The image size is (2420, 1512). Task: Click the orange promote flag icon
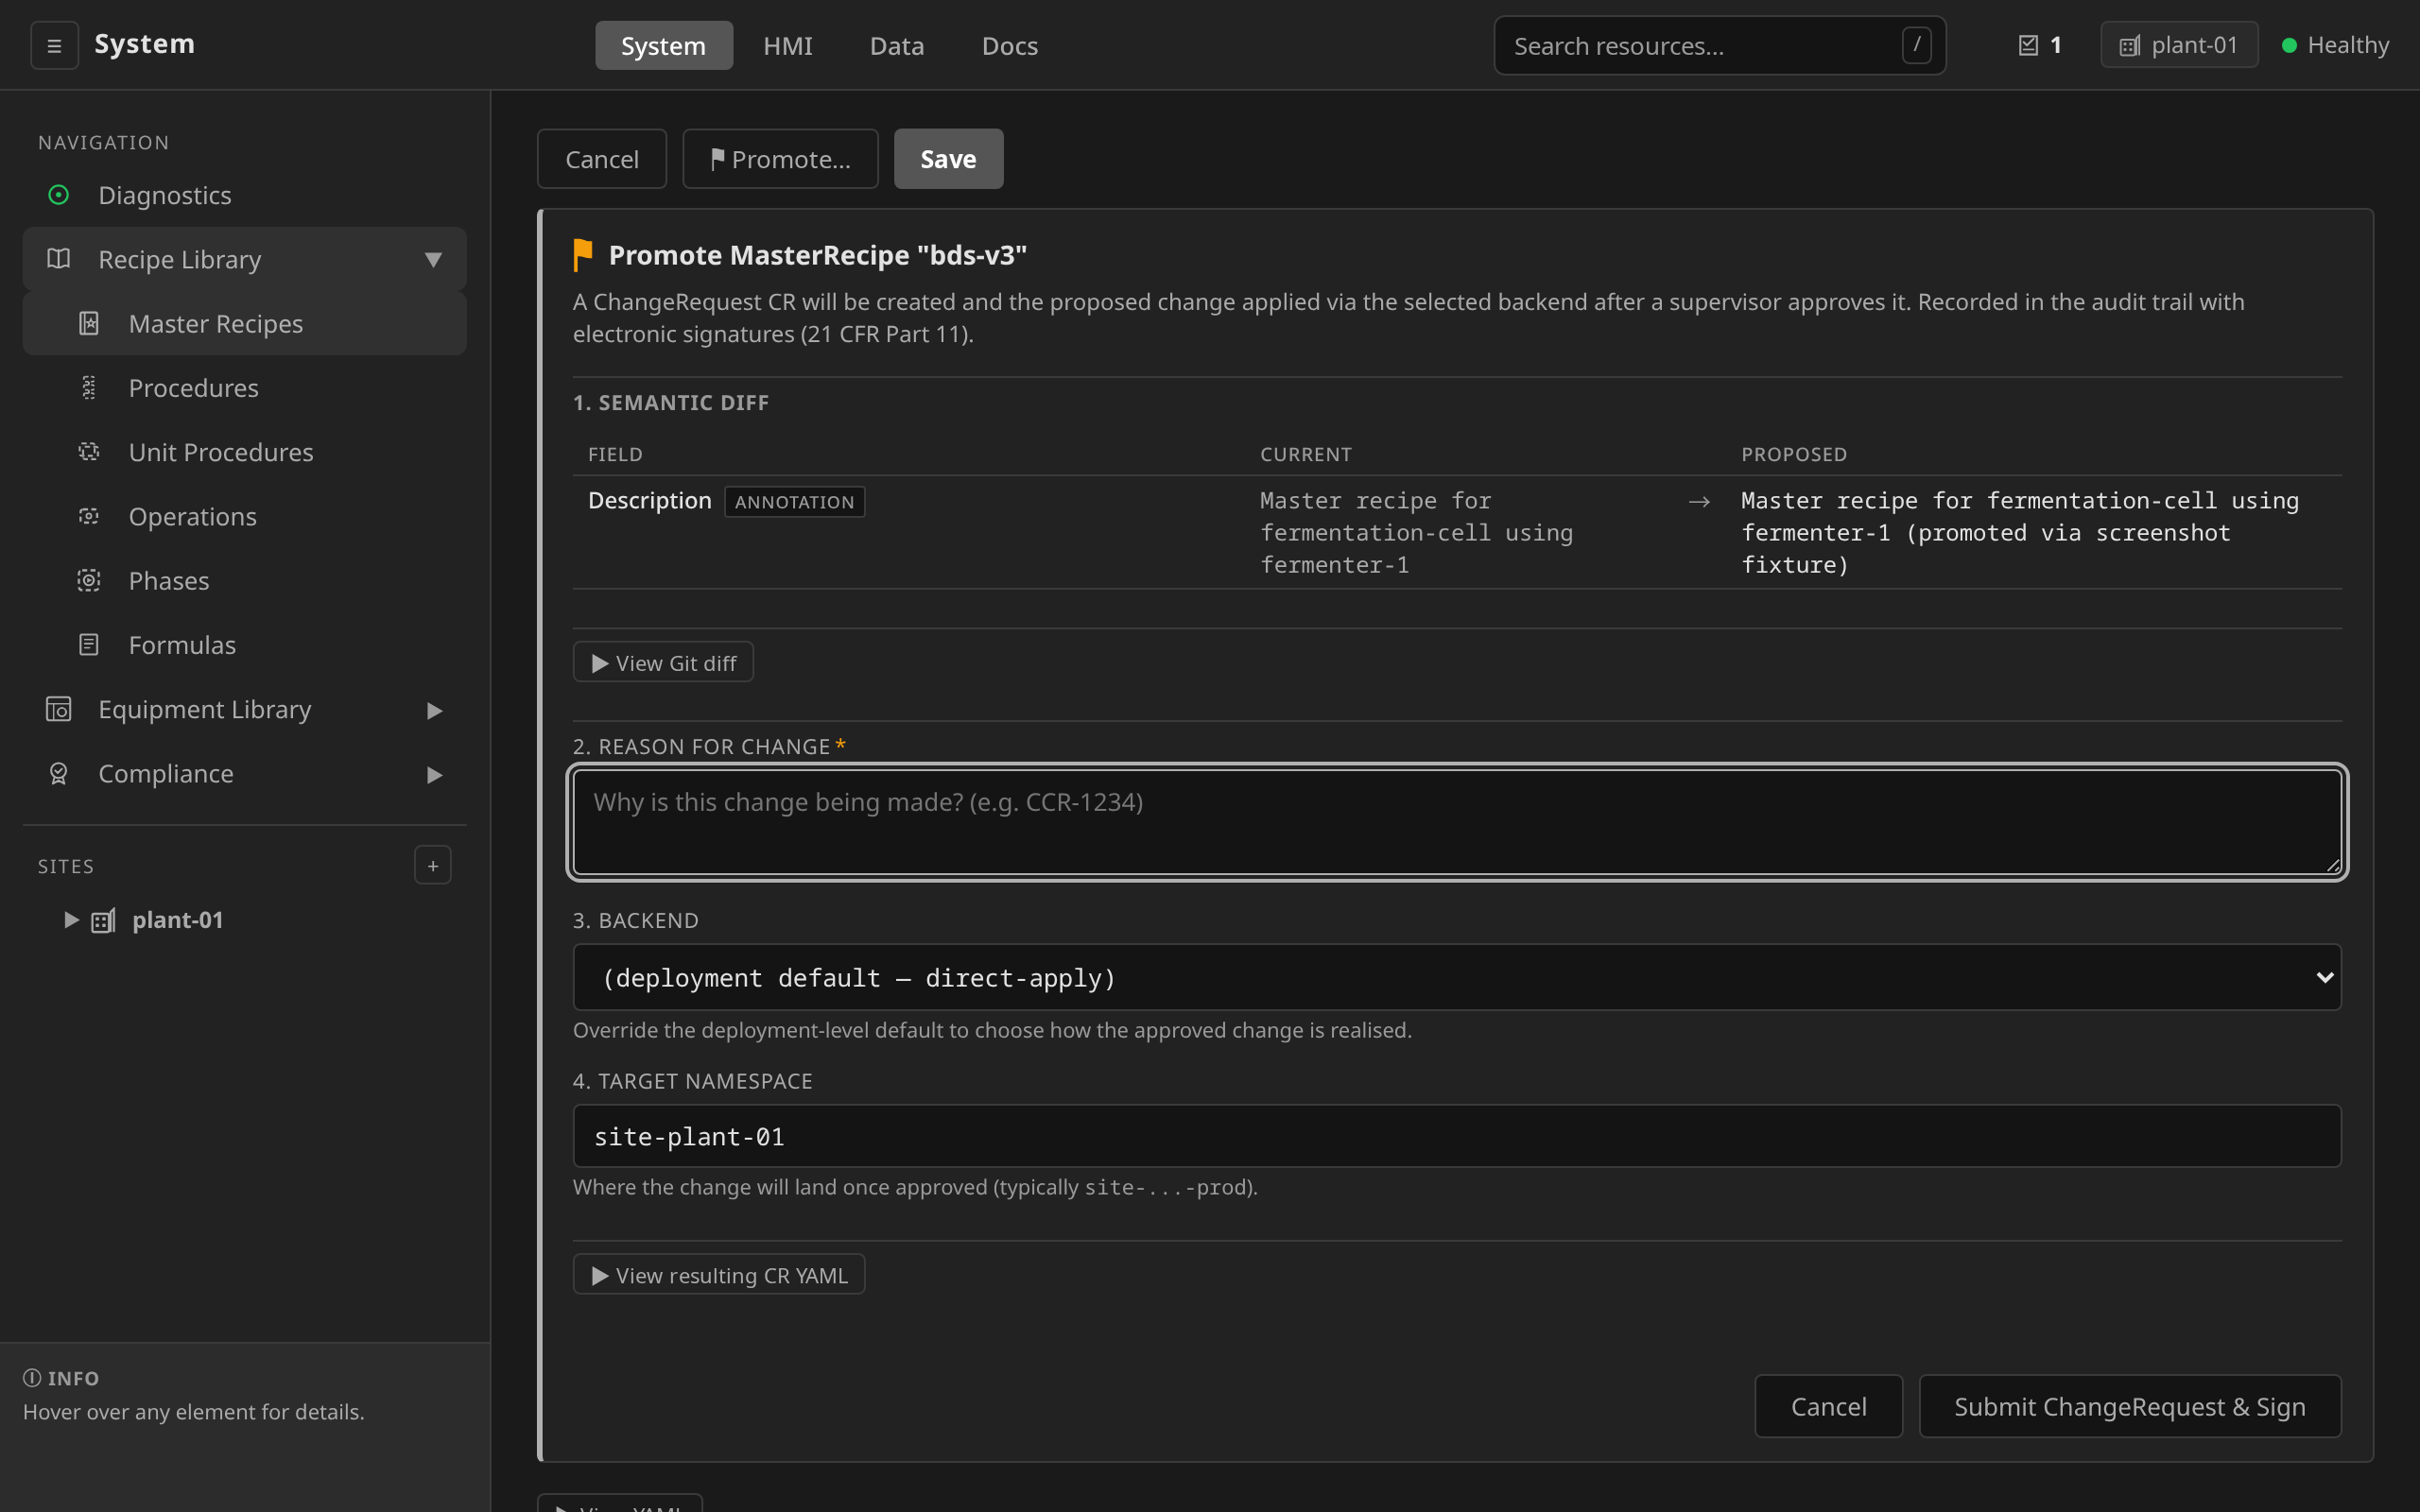pyautogui.click(x=583, y=255)
